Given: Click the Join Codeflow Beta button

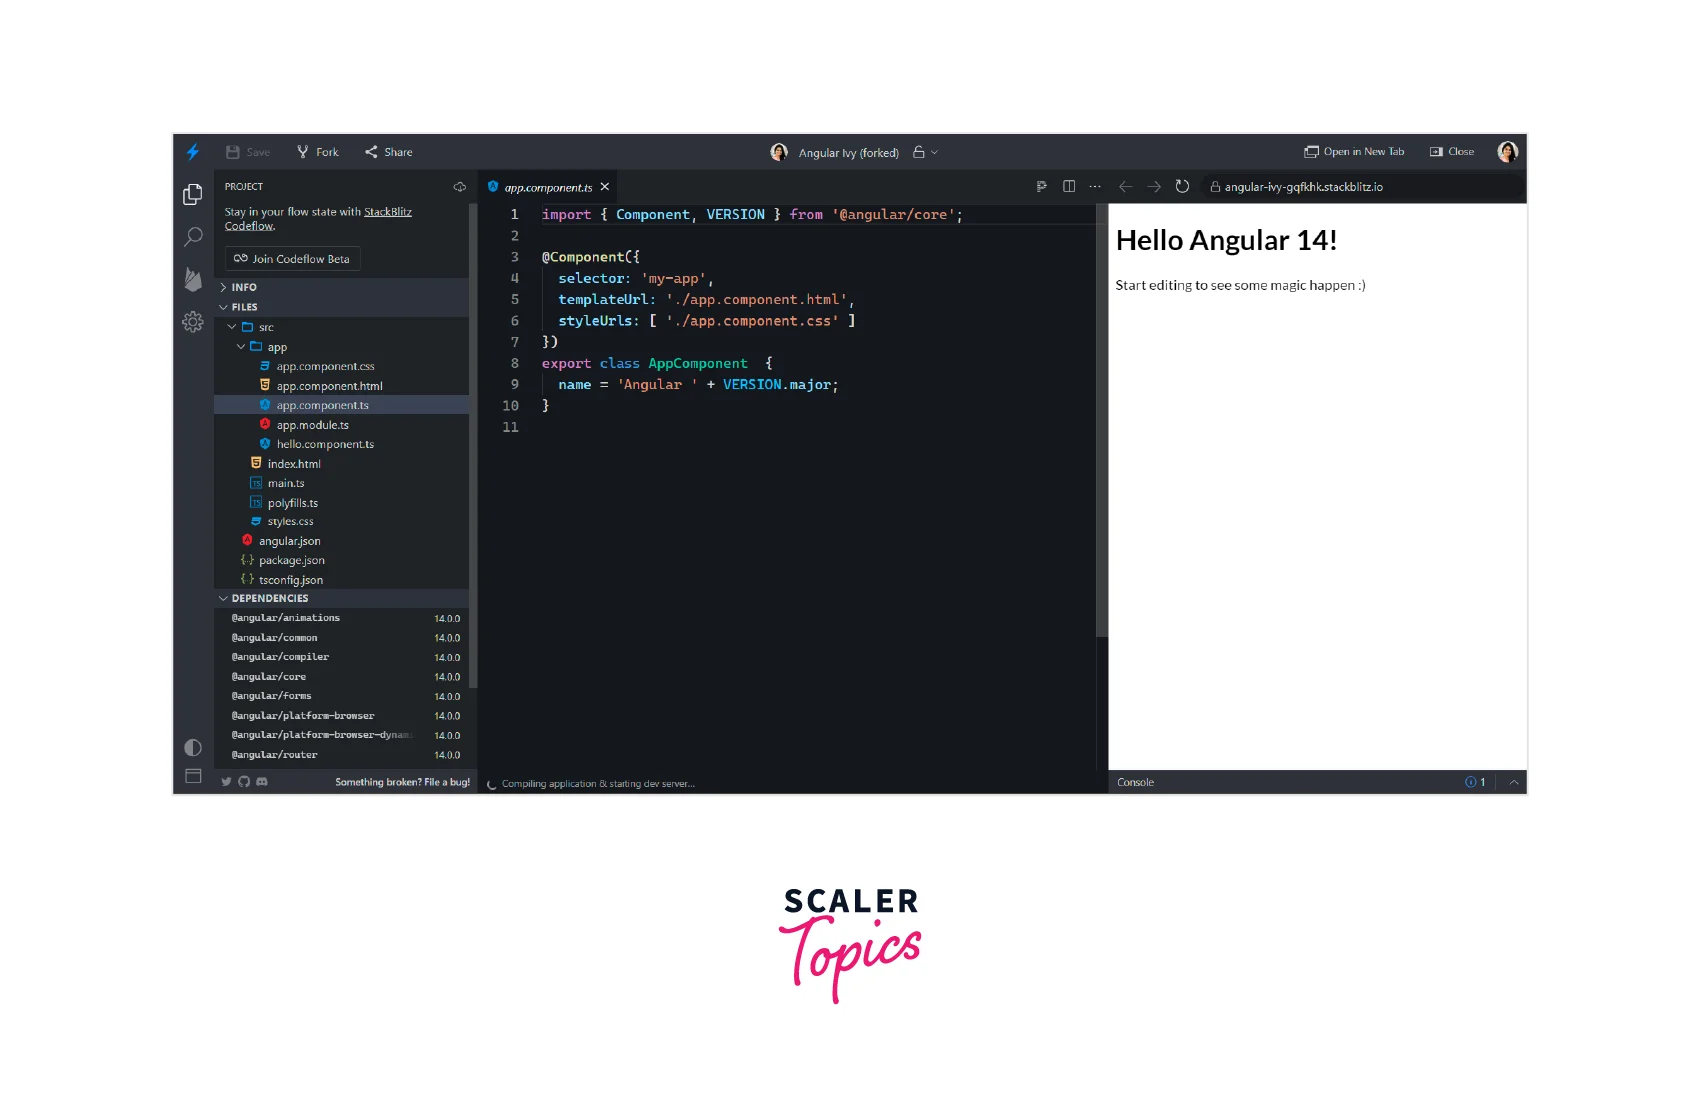Looking at the screenshot, I should tap(292, 259).
